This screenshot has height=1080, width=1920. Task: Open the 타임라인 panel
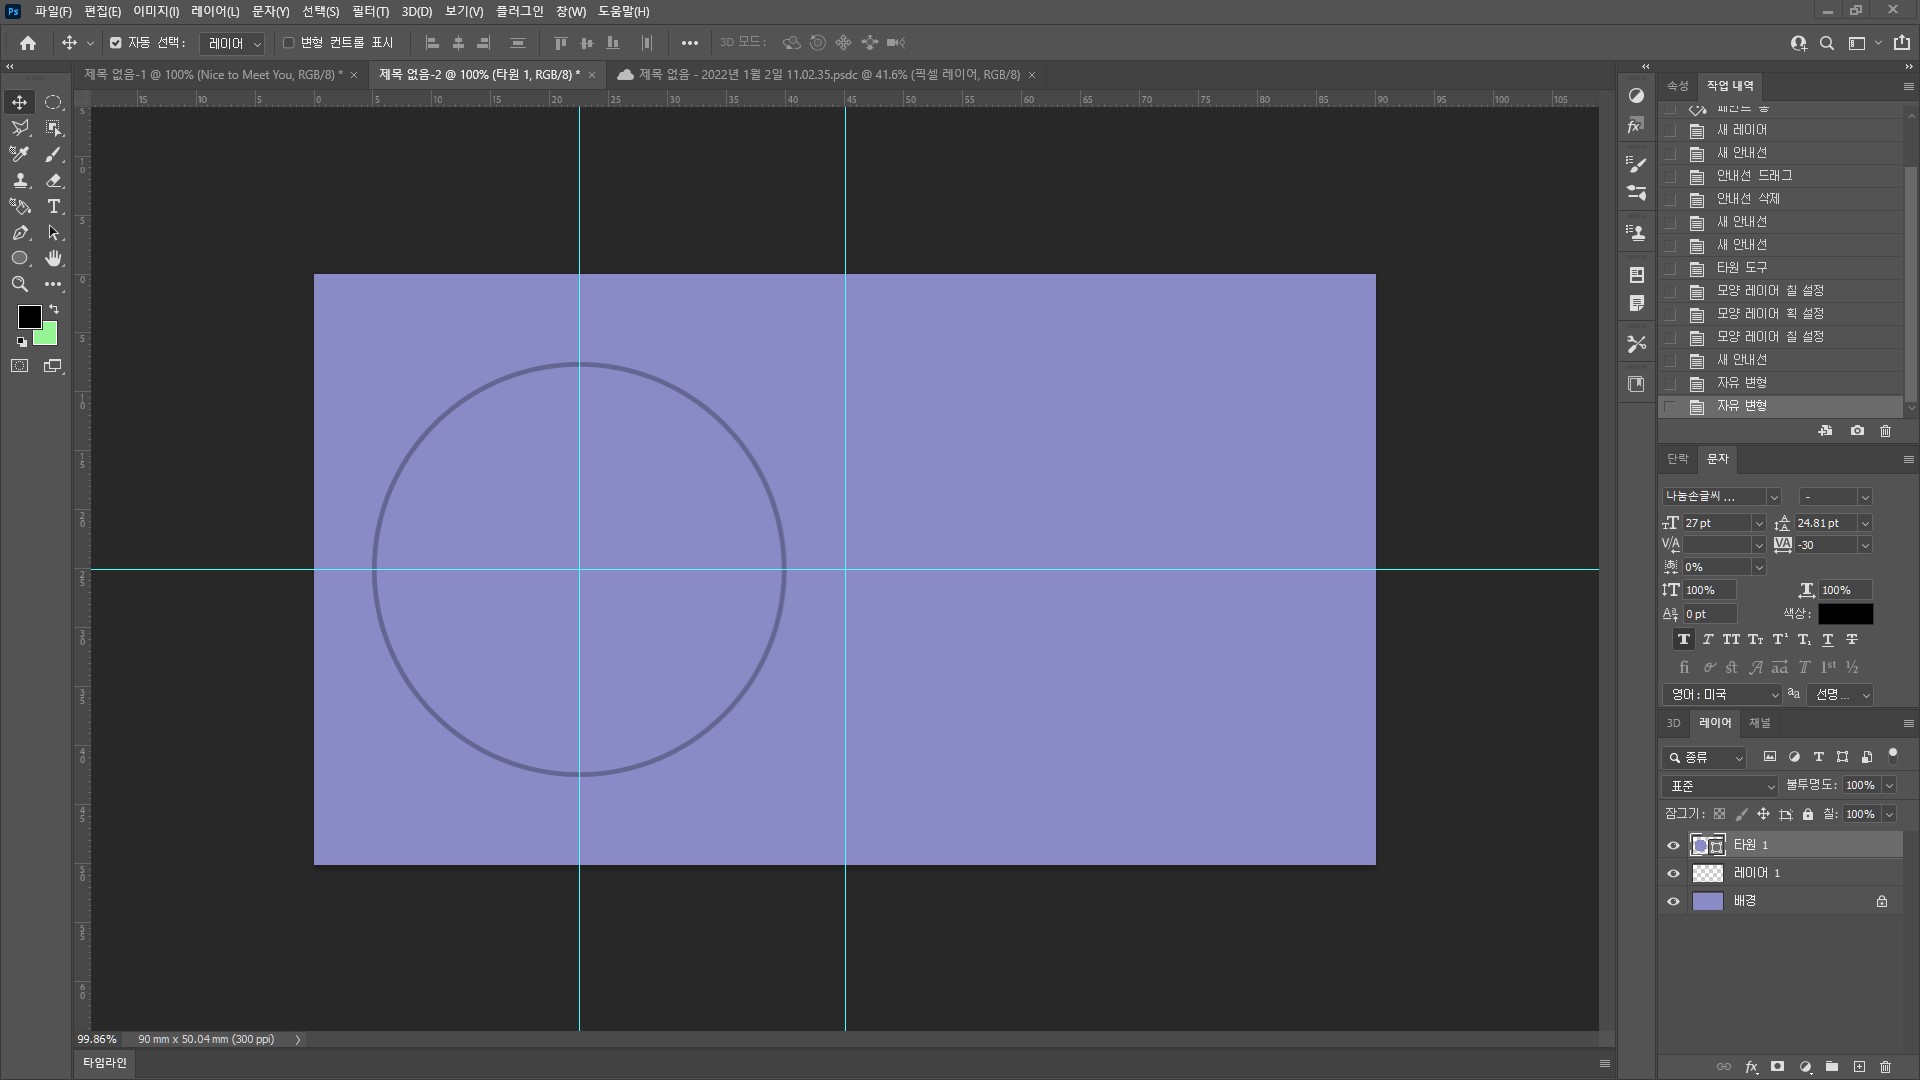104,1062
